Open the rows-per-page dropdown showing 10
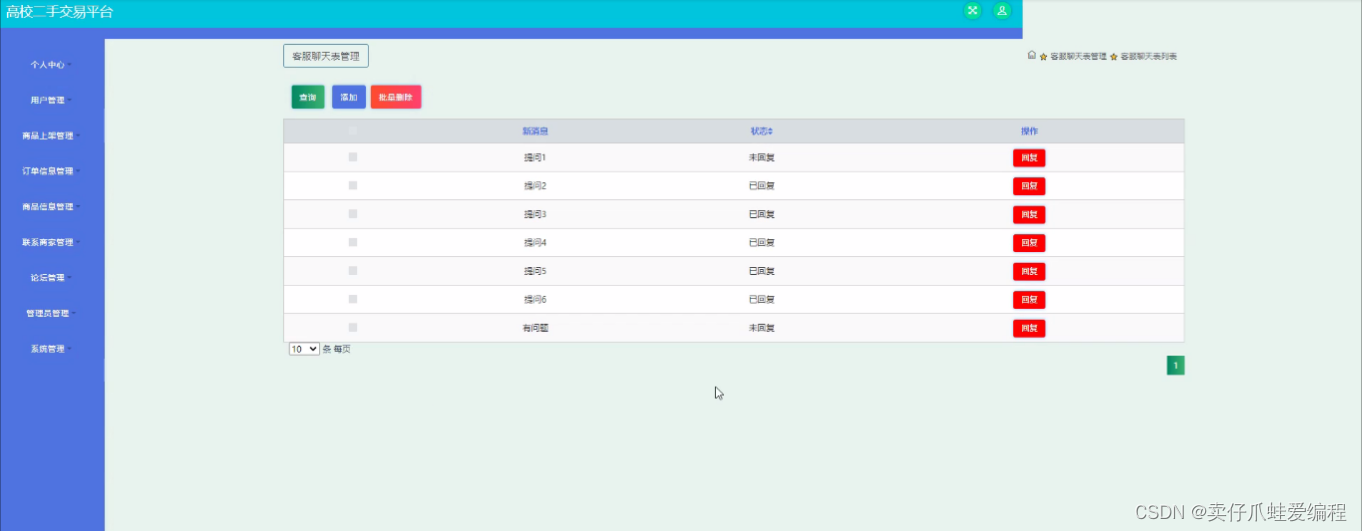This screenshot has height=531, width=1362. tap(304, 349)
